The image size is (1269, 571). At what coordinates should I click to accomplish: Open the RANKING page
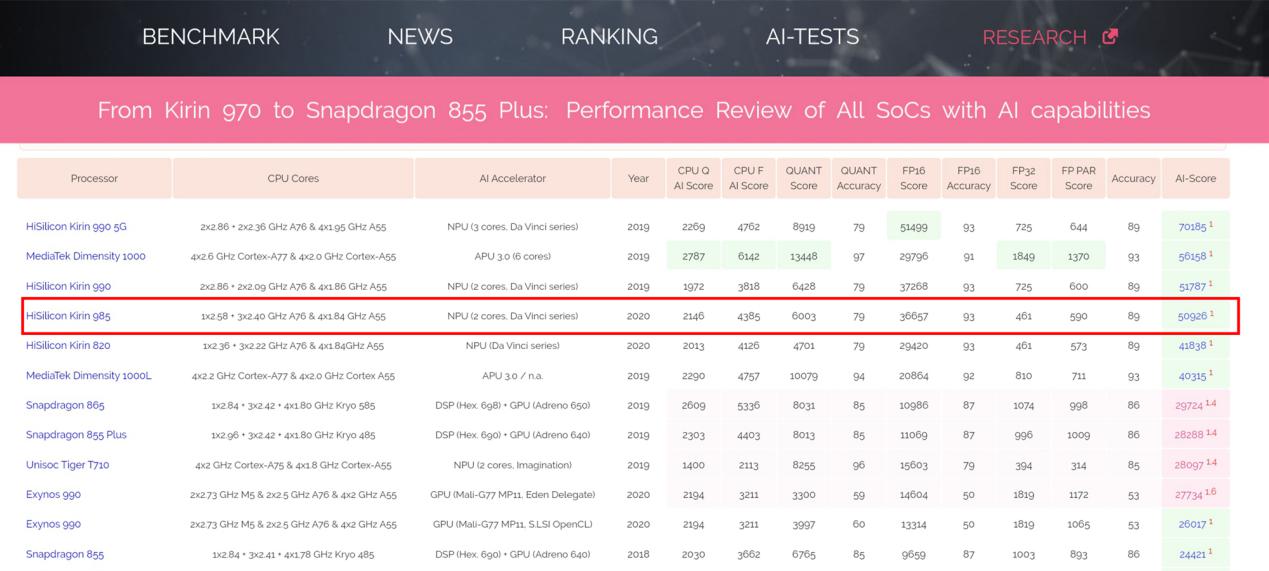point(609,37)
